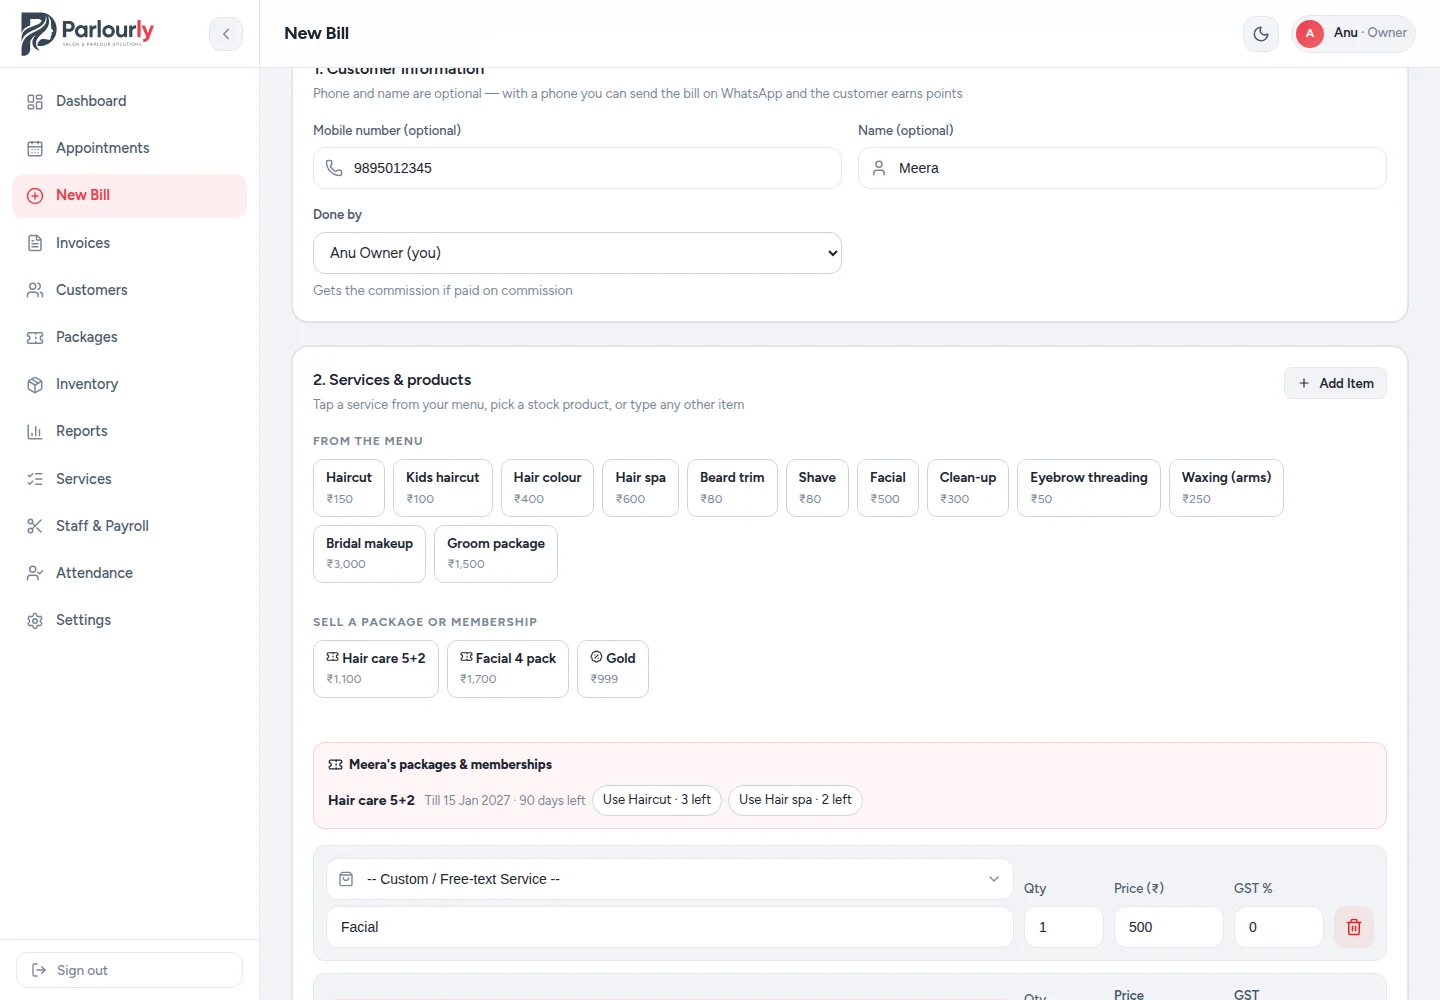Open the Done by staff dropdown

577,253
